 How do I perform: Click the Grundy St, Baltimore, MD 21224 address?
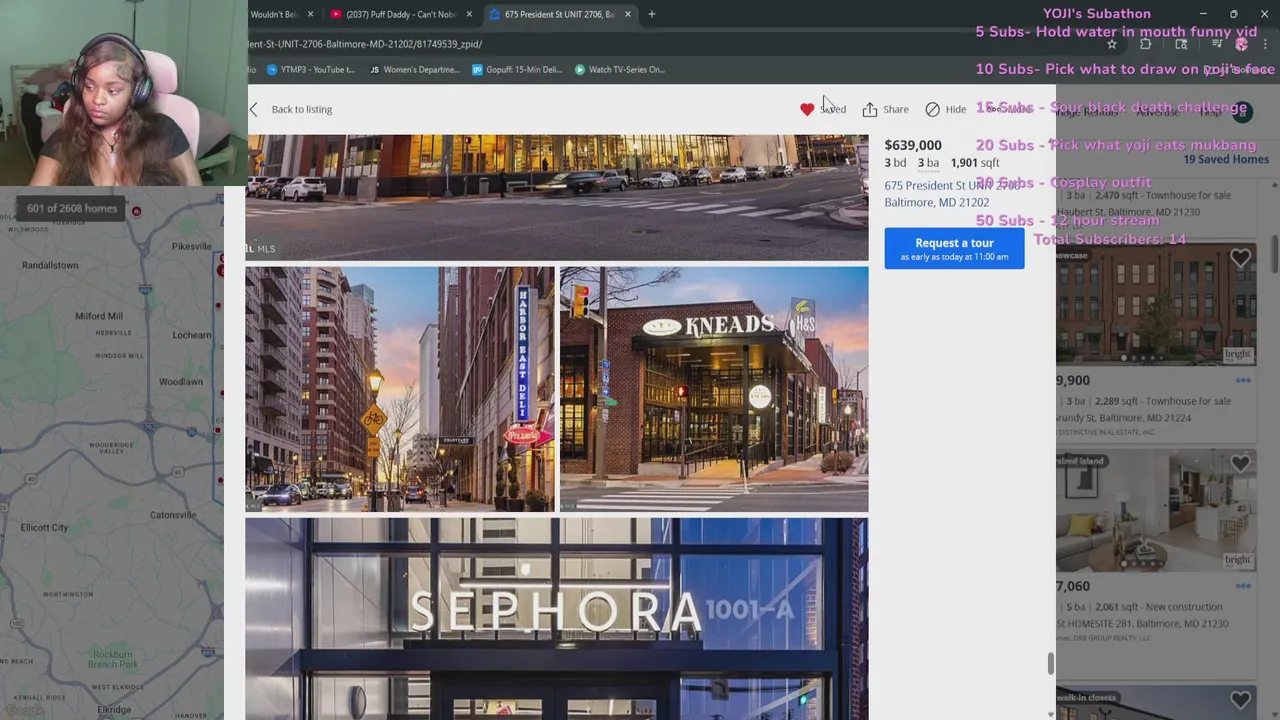(1123, 418)
